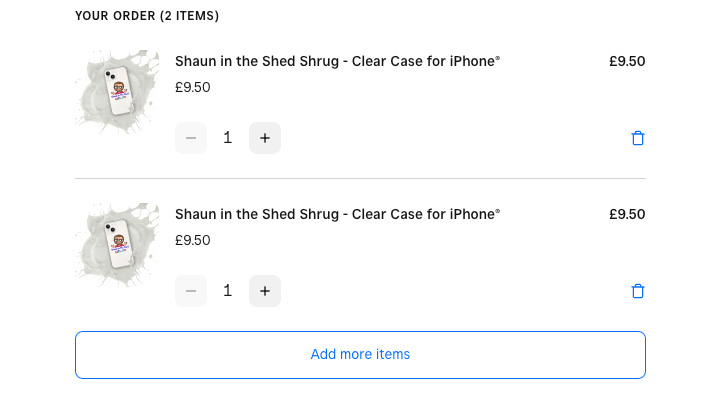
Task: Open the first product's thumbnail image
Action: point(117,90)
